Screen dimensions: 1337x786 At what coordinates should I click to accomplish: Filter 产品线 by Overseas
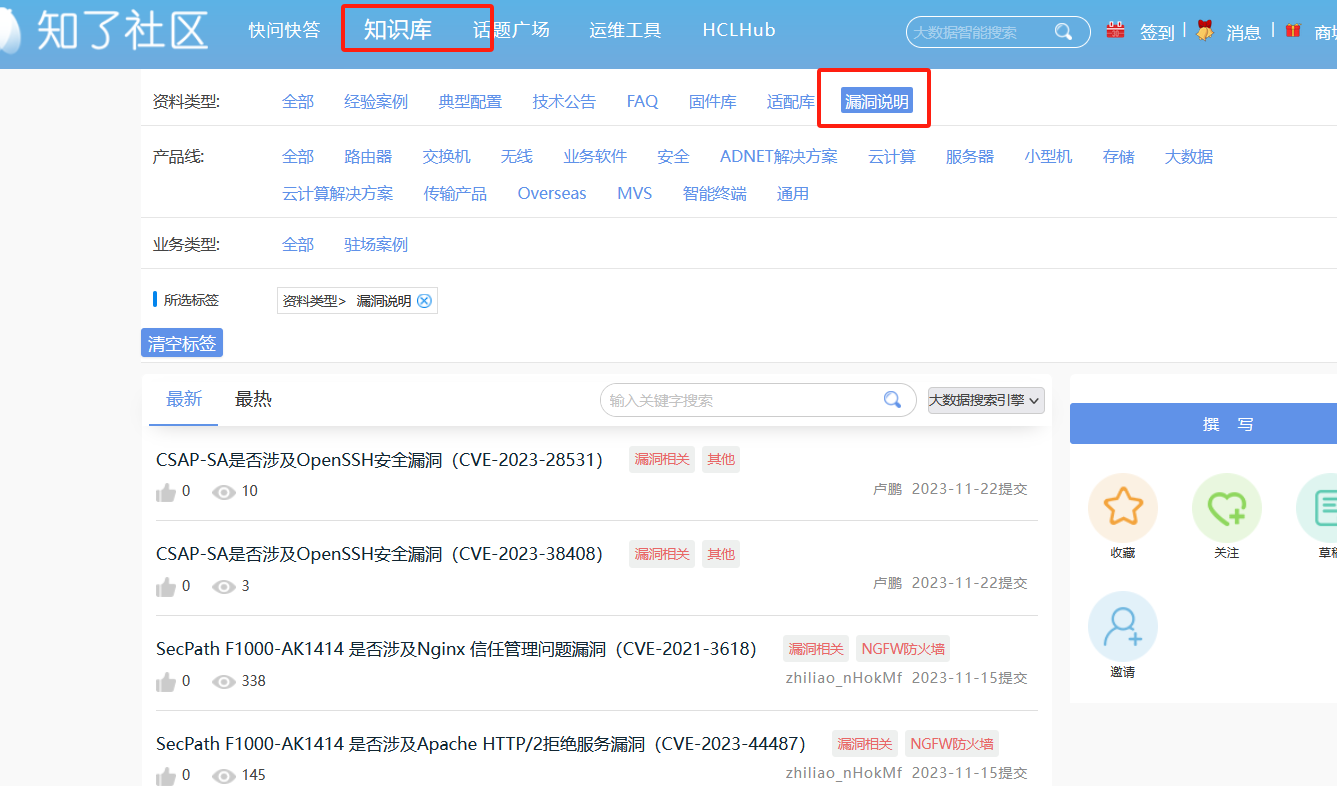[x=552, y=193]
